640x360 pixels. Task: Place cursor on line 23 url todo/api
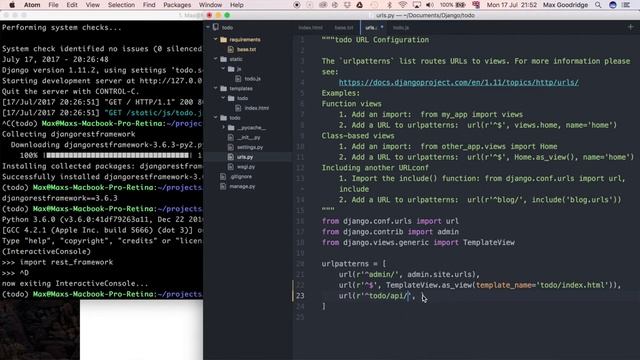[x=377, y=296]
